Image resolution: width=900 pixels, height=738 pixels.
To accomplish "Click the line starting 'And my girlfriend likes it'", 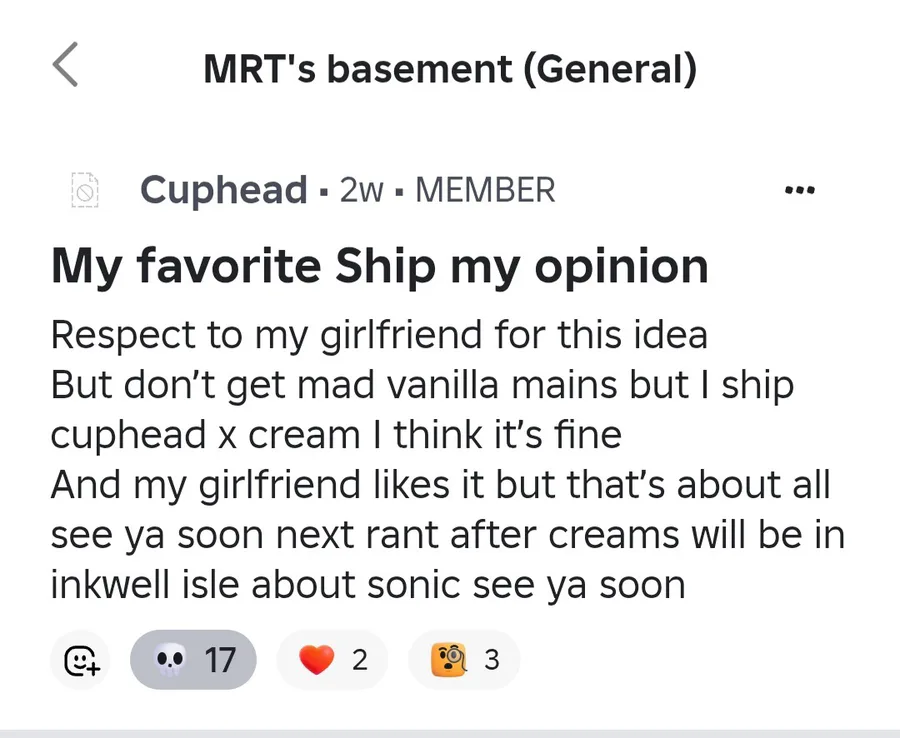I will pos(440,485).
